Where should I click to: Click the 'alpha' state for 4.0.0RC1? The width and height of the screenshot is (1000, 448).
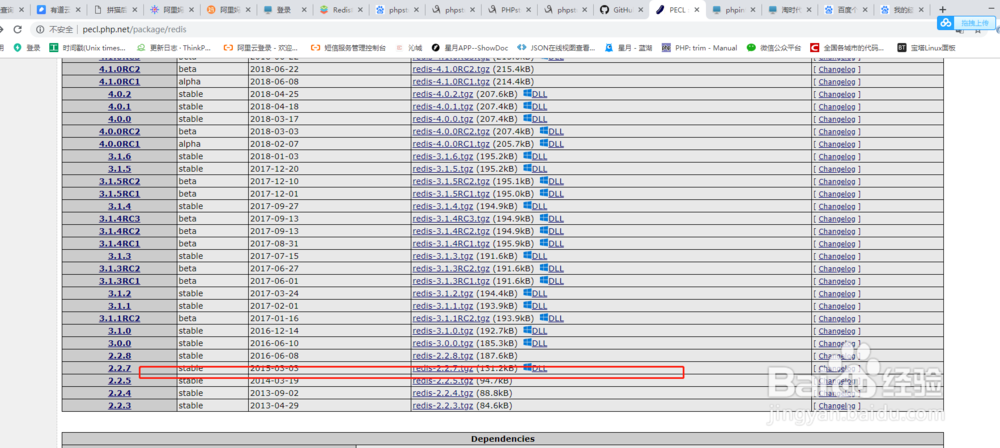click(x=189, y=144)
